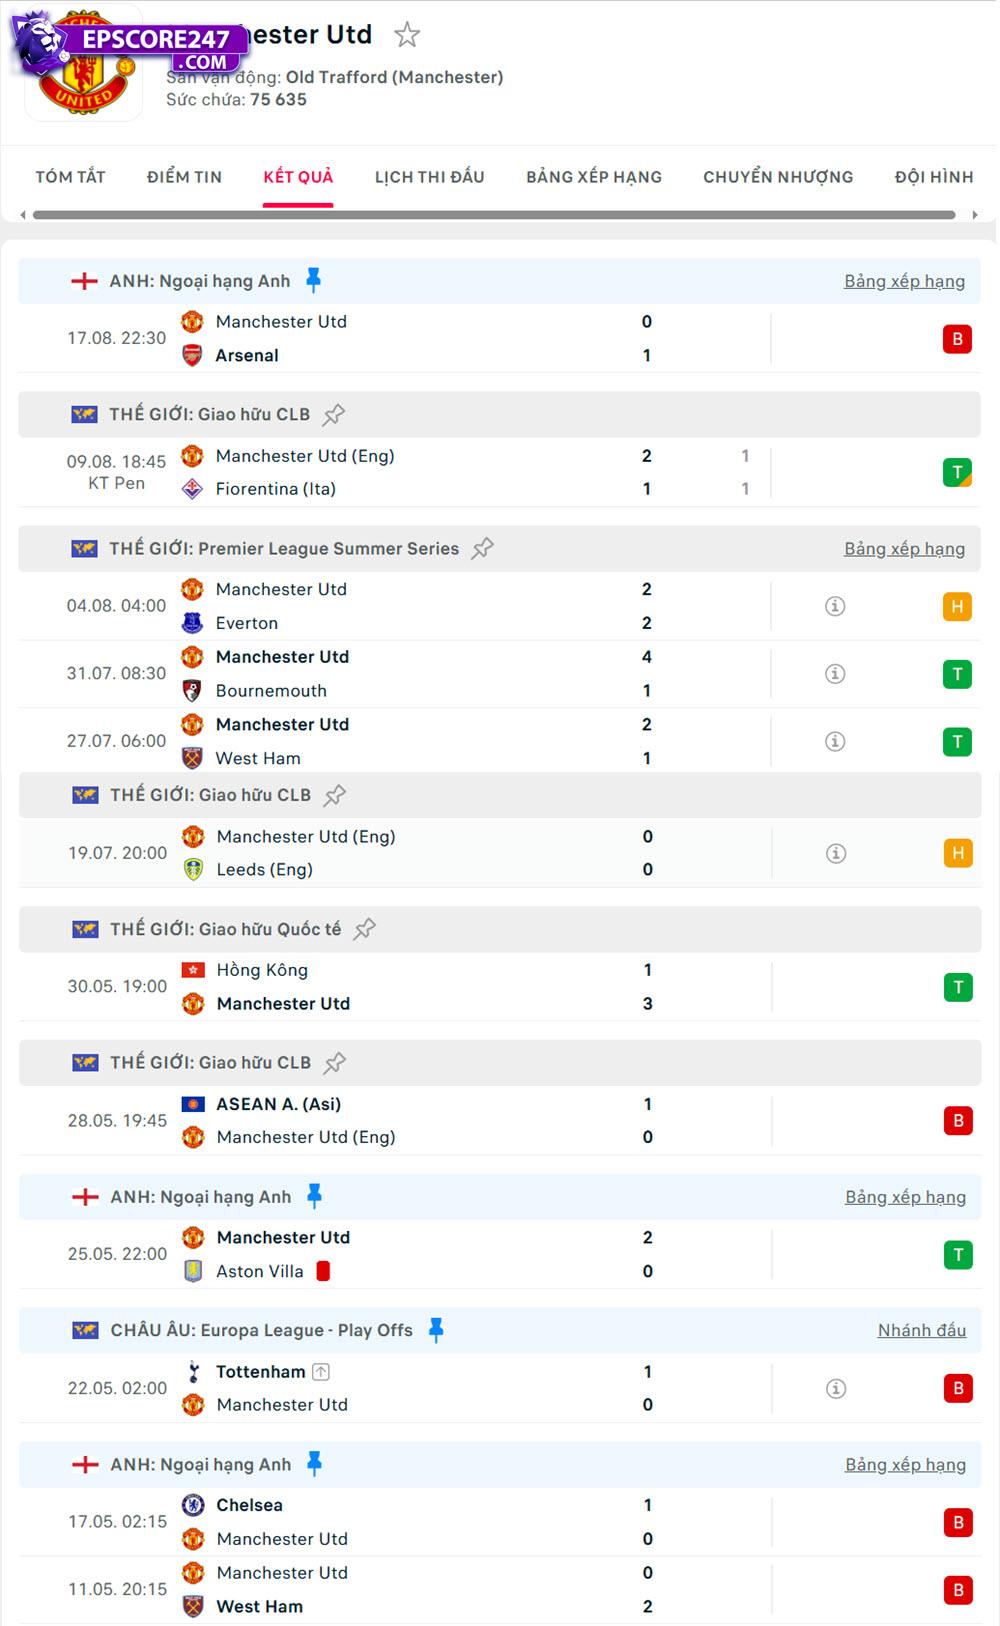Screen dimensions: 1000x1626
Task: Switch to the Lịch thi đấu tab
Action: (x=429, y=177)
